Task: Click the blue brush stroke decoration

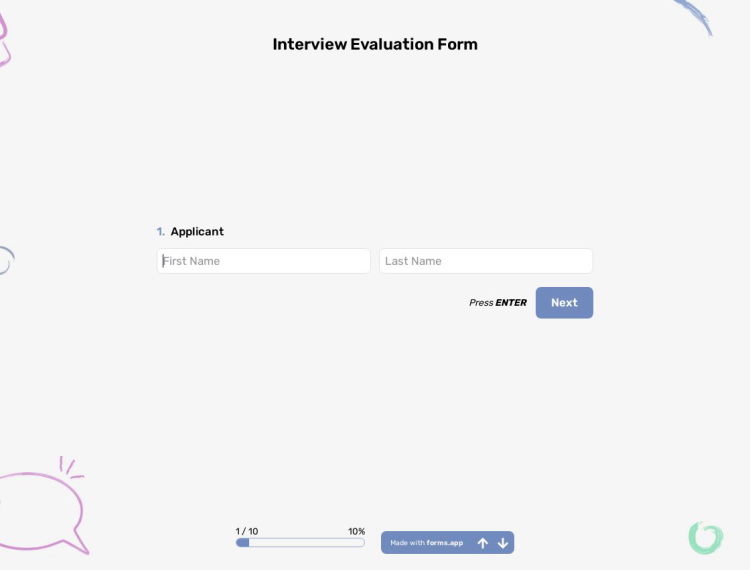Action: point(696,16)
